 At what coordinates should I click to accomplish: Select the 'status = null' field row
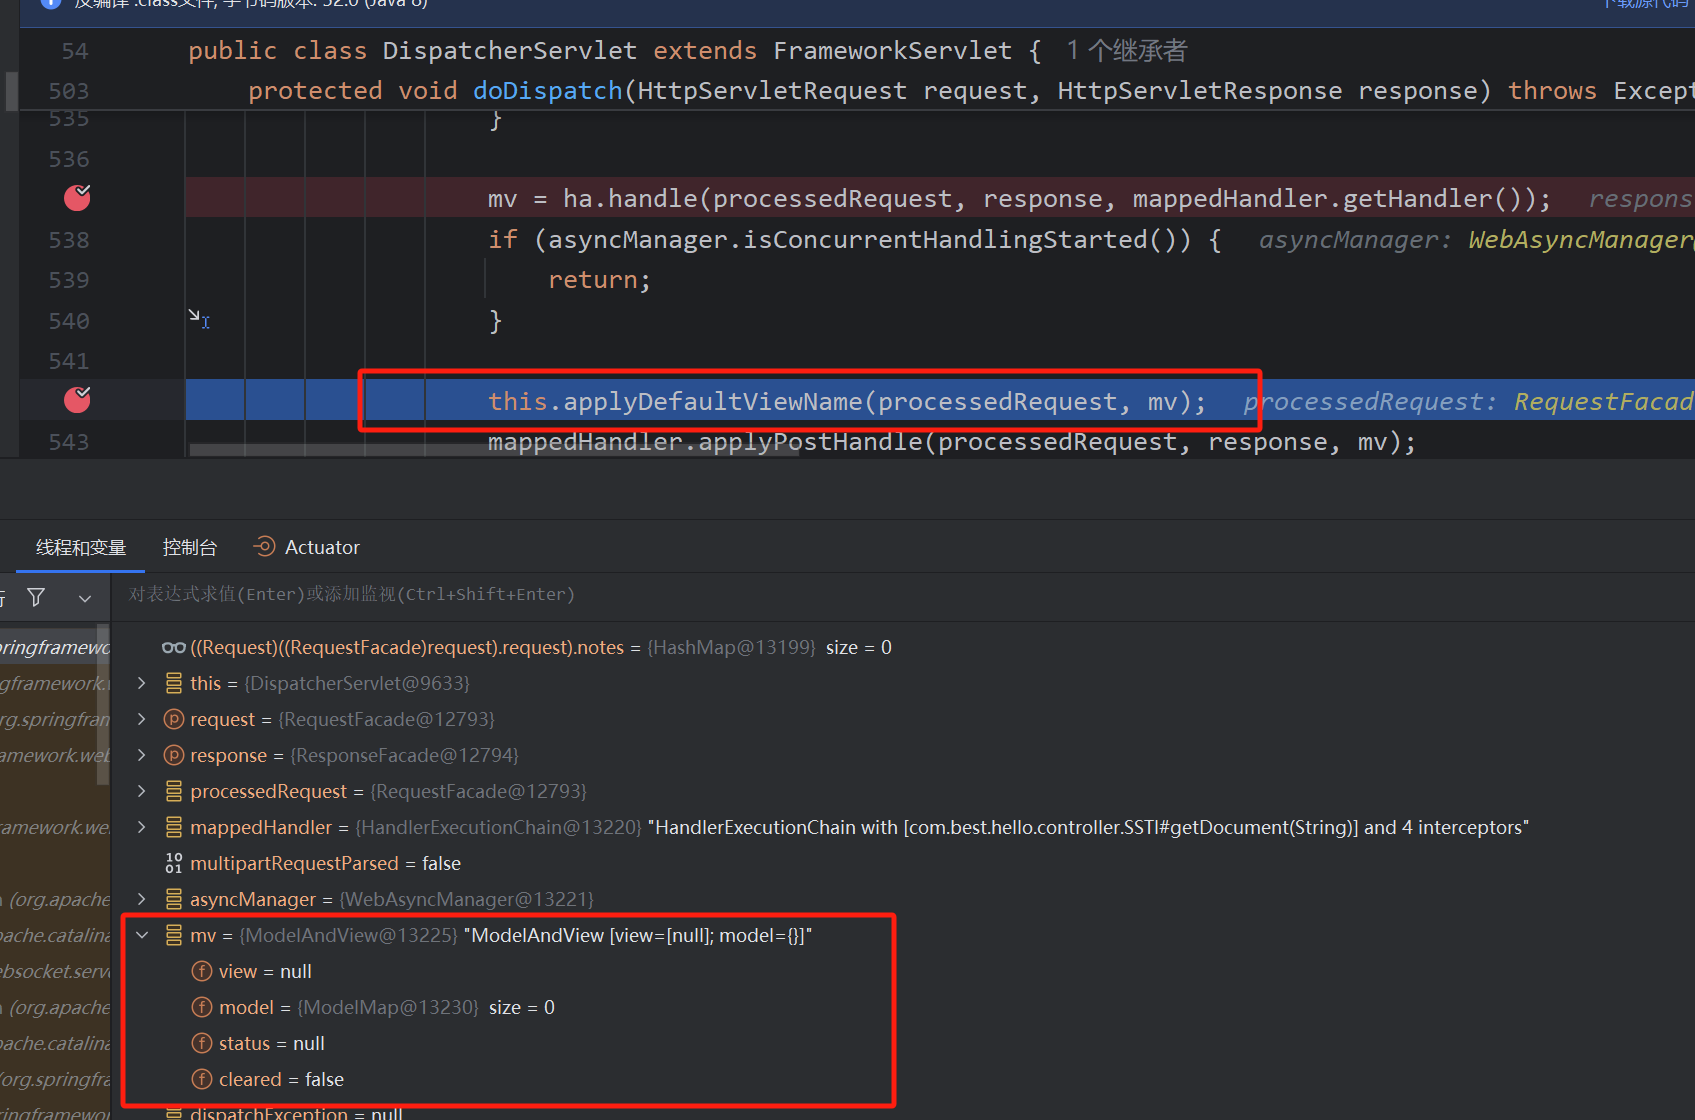pyautogui.click(x=903, y=1043)
